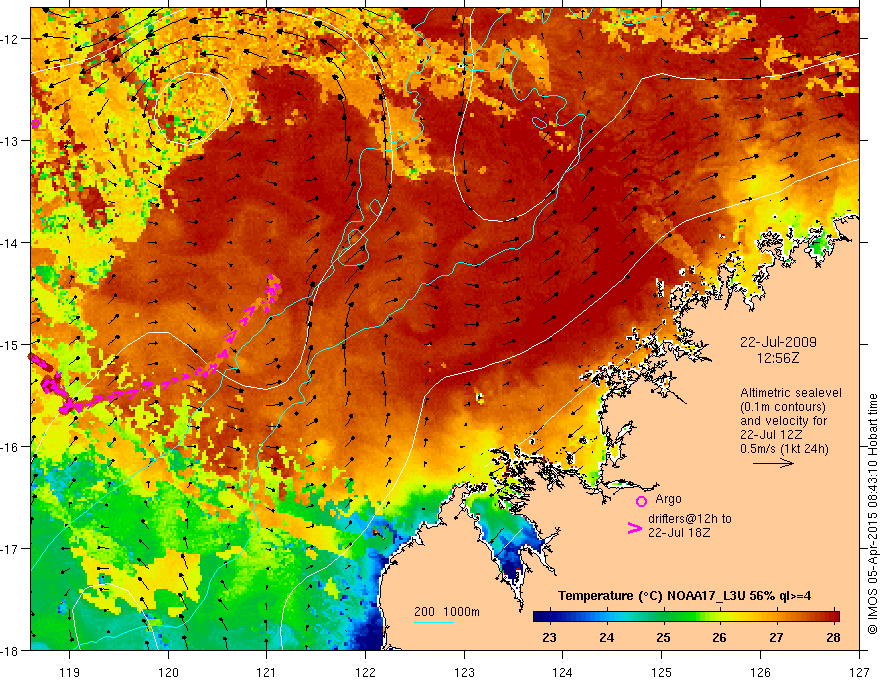Click the (0.1m contours) text
This screenshot has width=880, height=680.
[783, 407]
